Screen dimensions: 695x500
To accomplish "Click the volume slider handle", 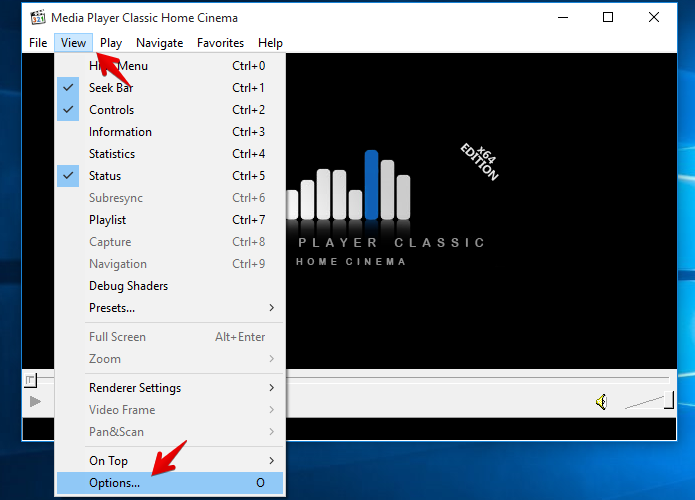I will pyautogui.click(x=669, y=400).
